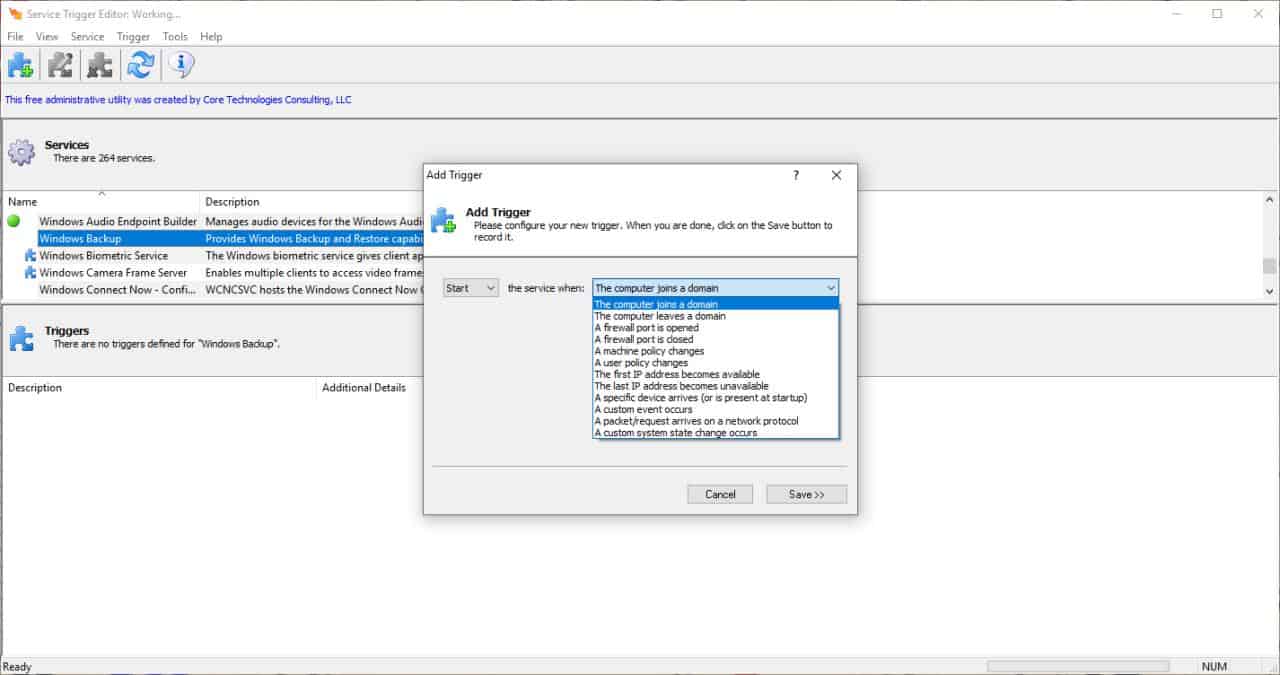Click the Refresh services toolbar icon
1280x675 pixels.
point(141,66)
